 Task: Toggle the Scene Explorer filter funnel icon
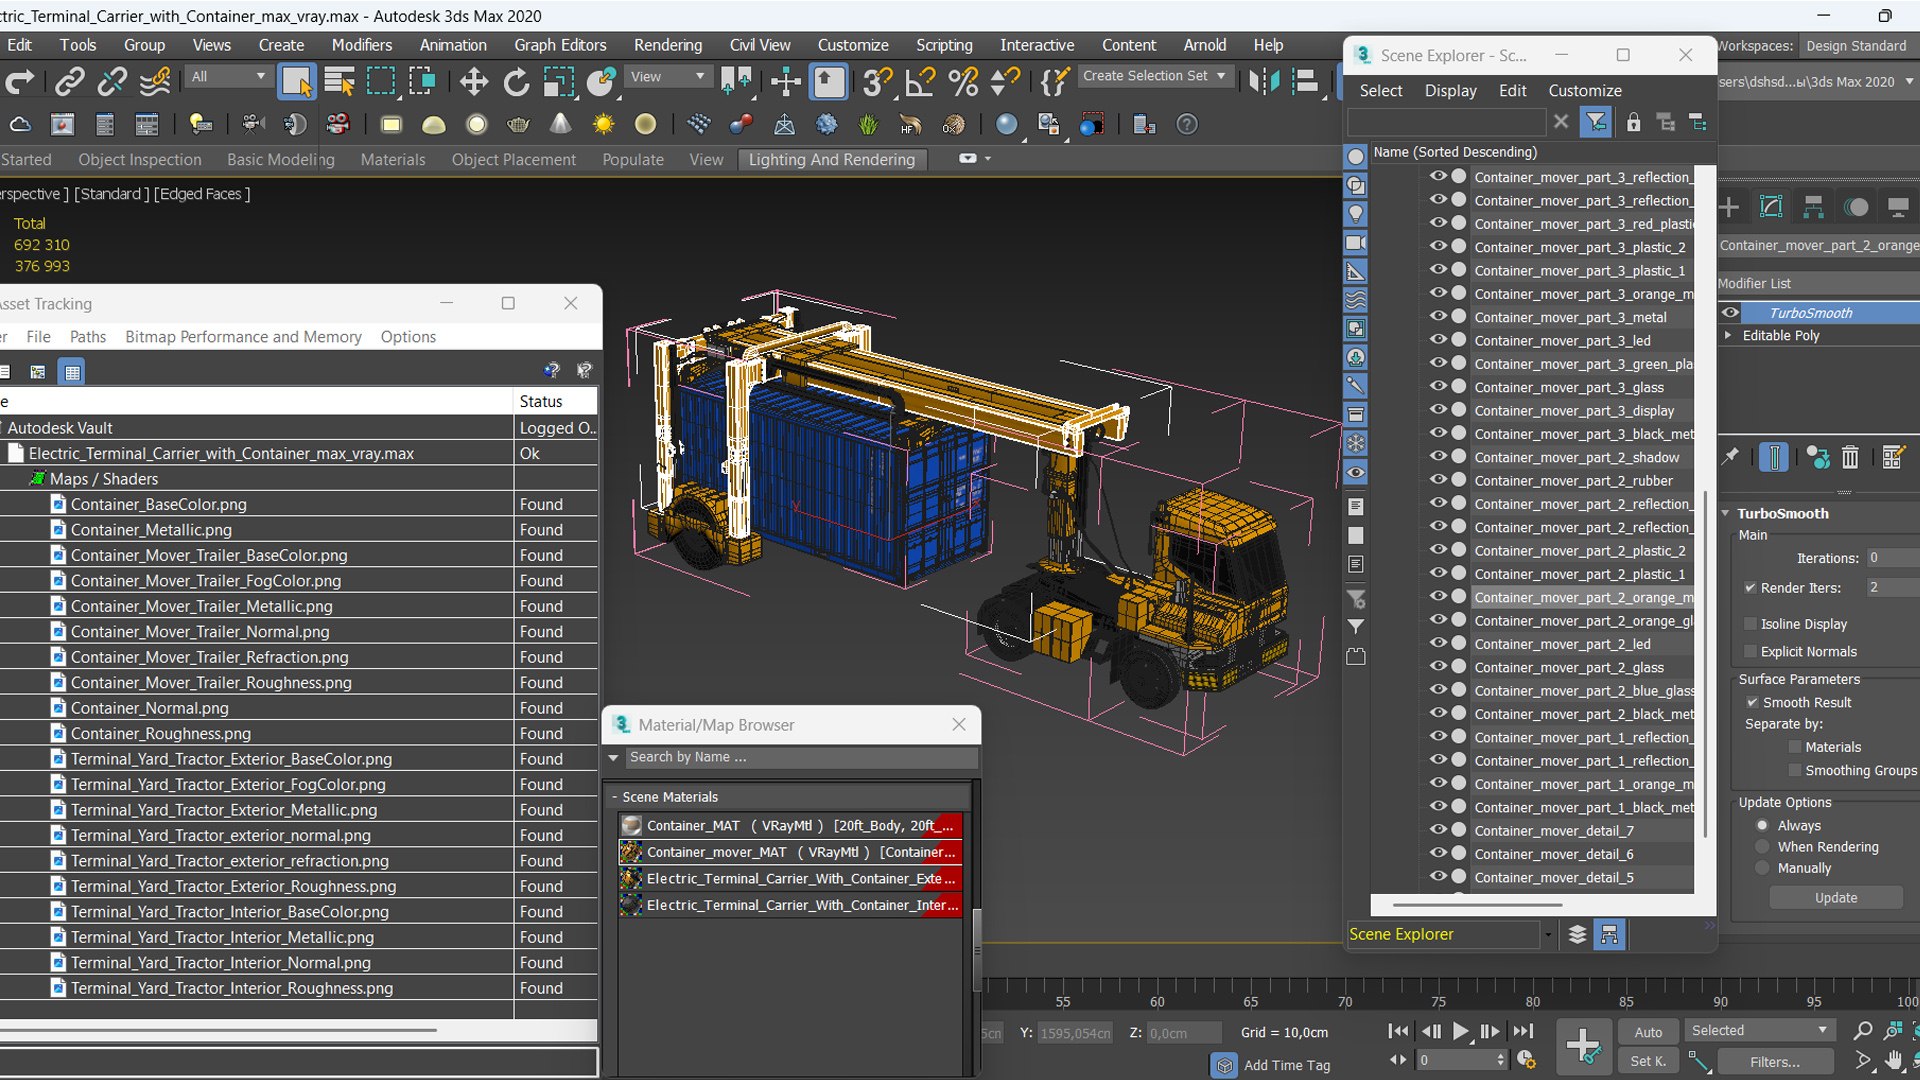tap(1596, 122)
